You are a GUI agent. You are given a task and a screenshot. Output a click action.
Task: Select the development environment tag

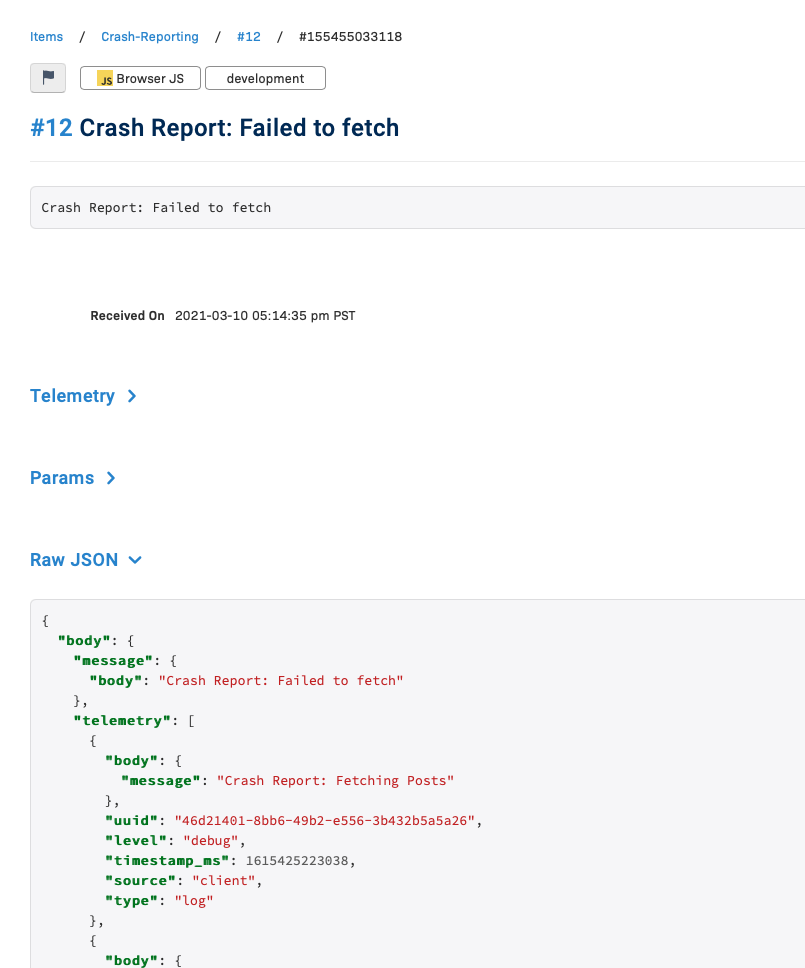[x=265, y=78]
